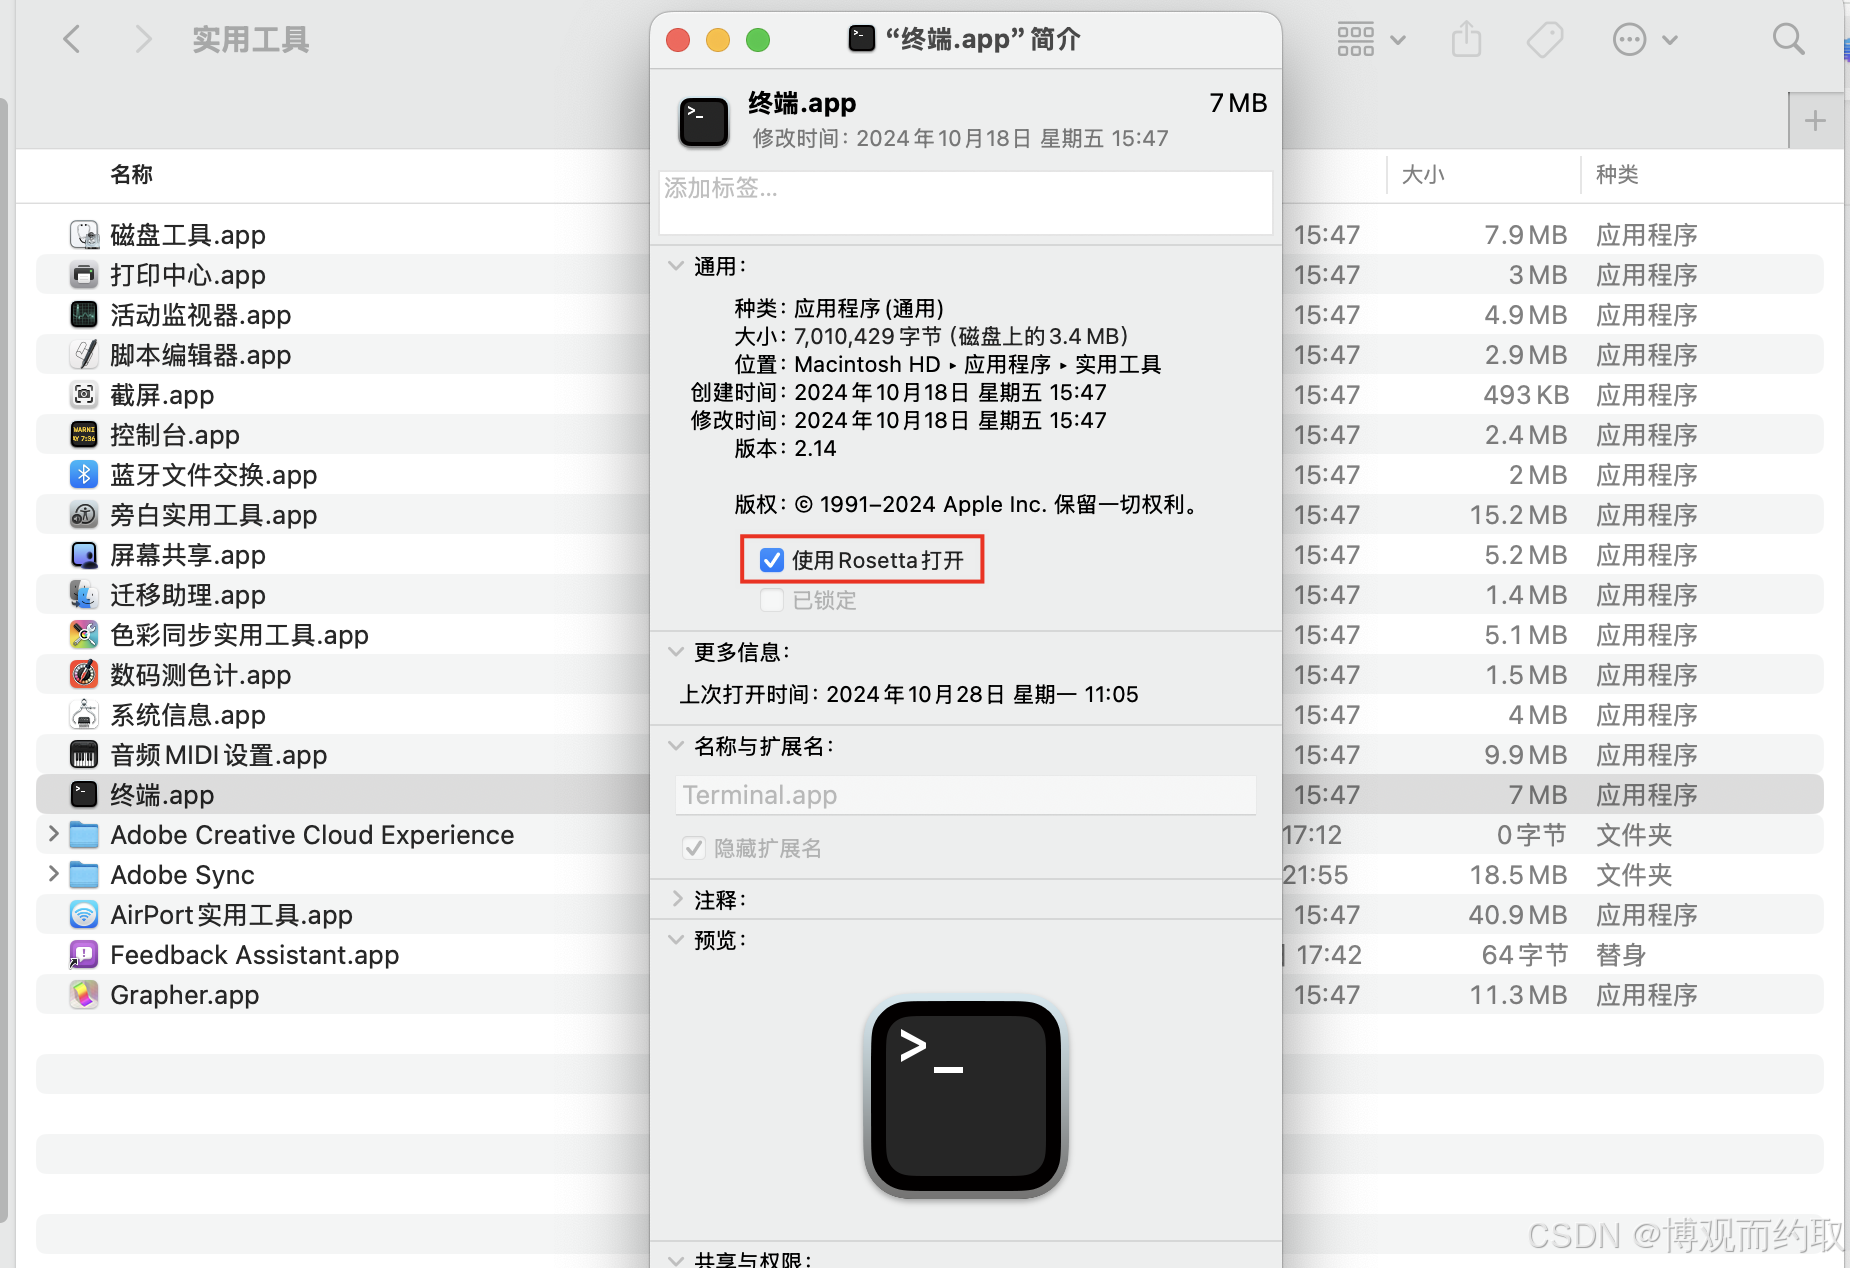Collapse the 共享与权限 section
The height and width of the screenshot is (1268, 1850).
(x=676, y=1260)
